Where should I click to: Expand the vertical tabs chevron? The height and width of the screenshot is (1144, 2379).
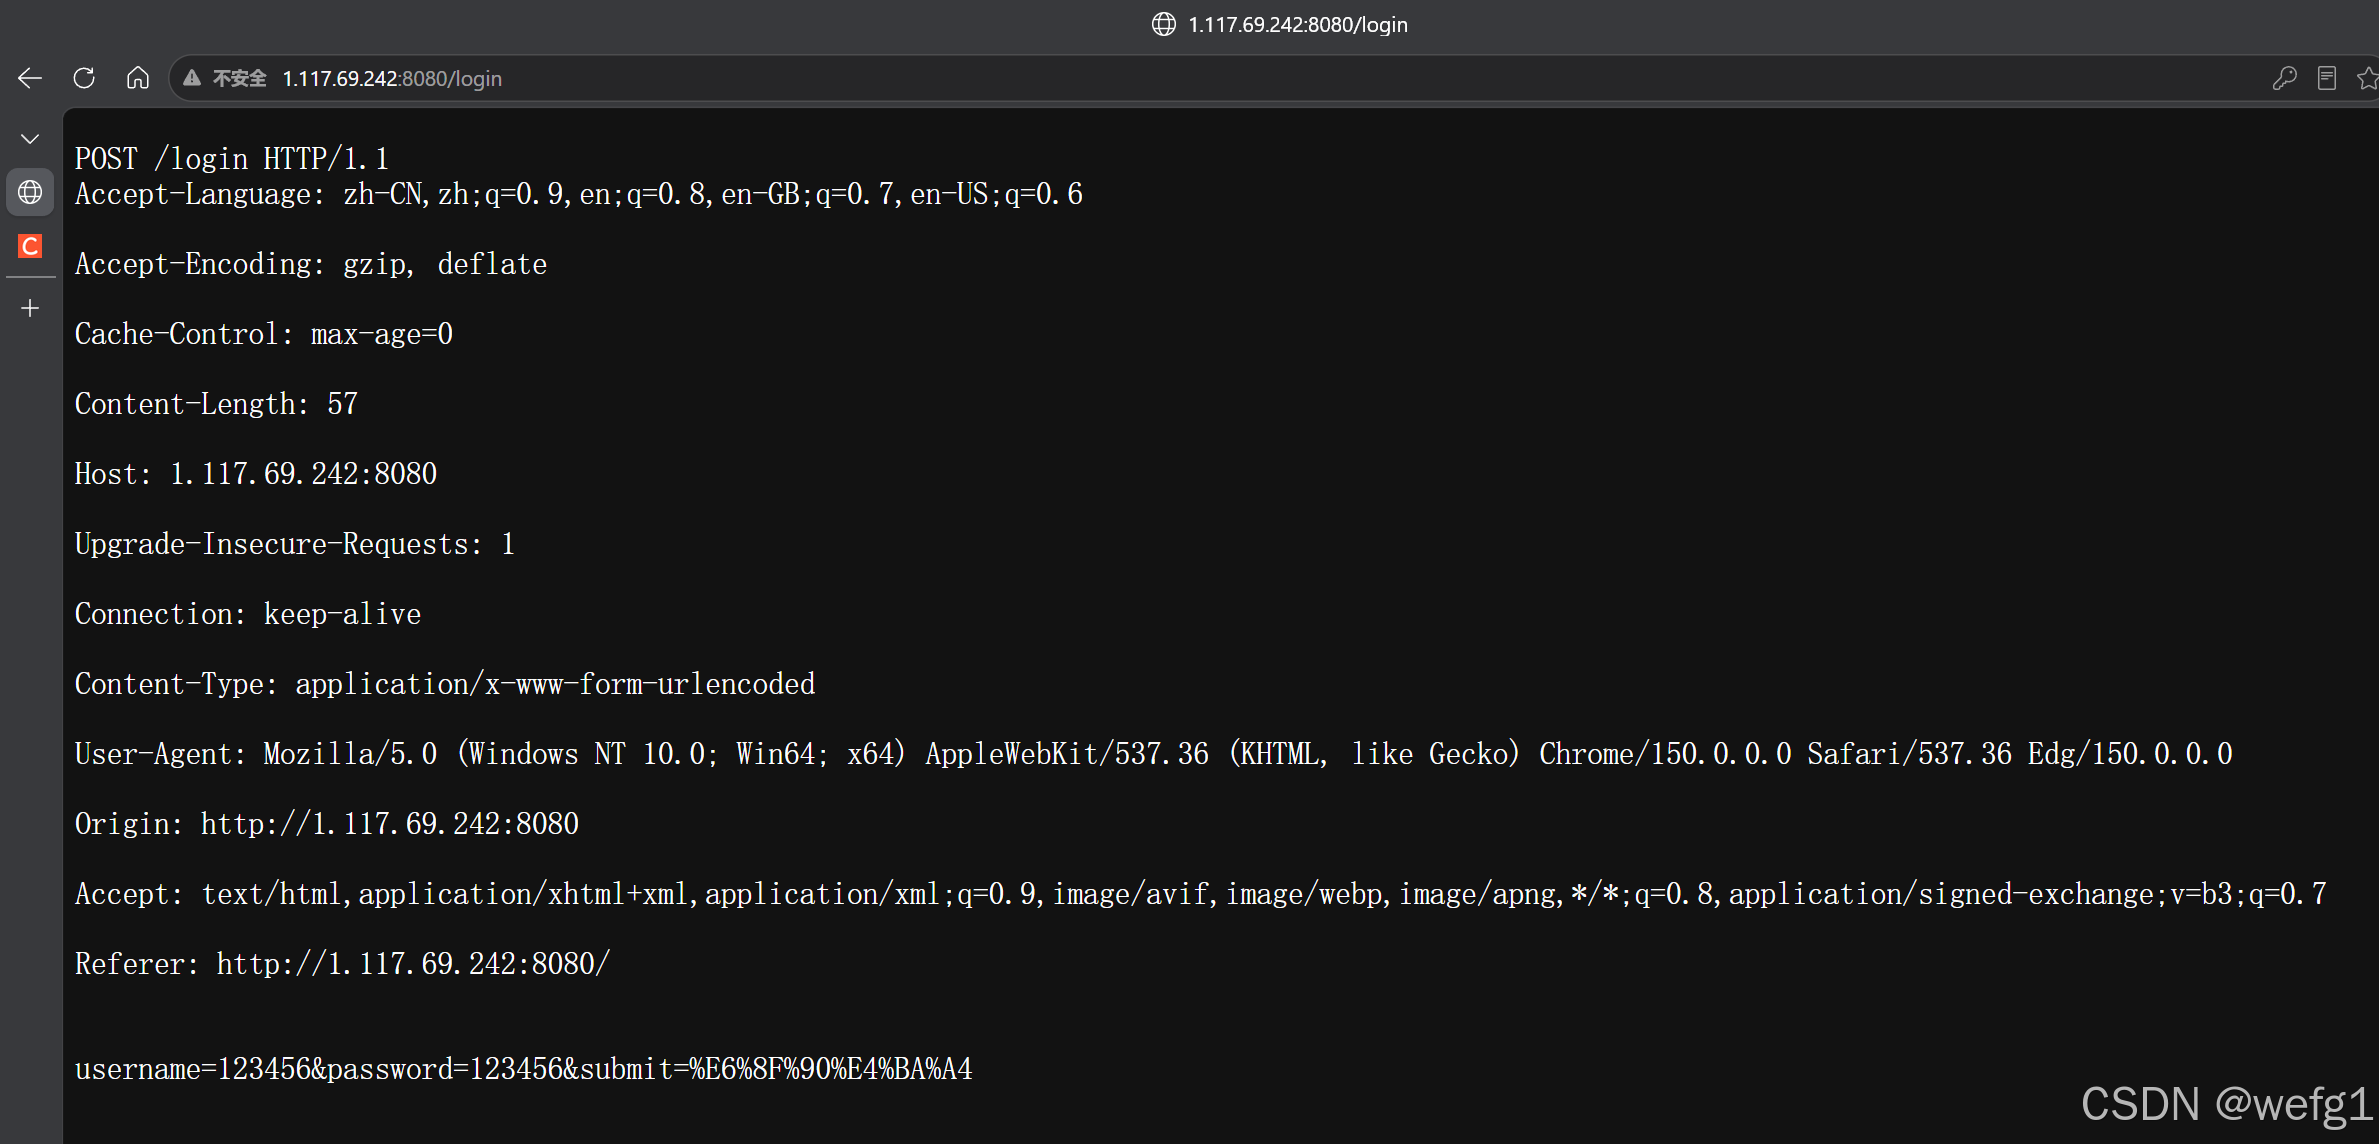click(30, 139)
